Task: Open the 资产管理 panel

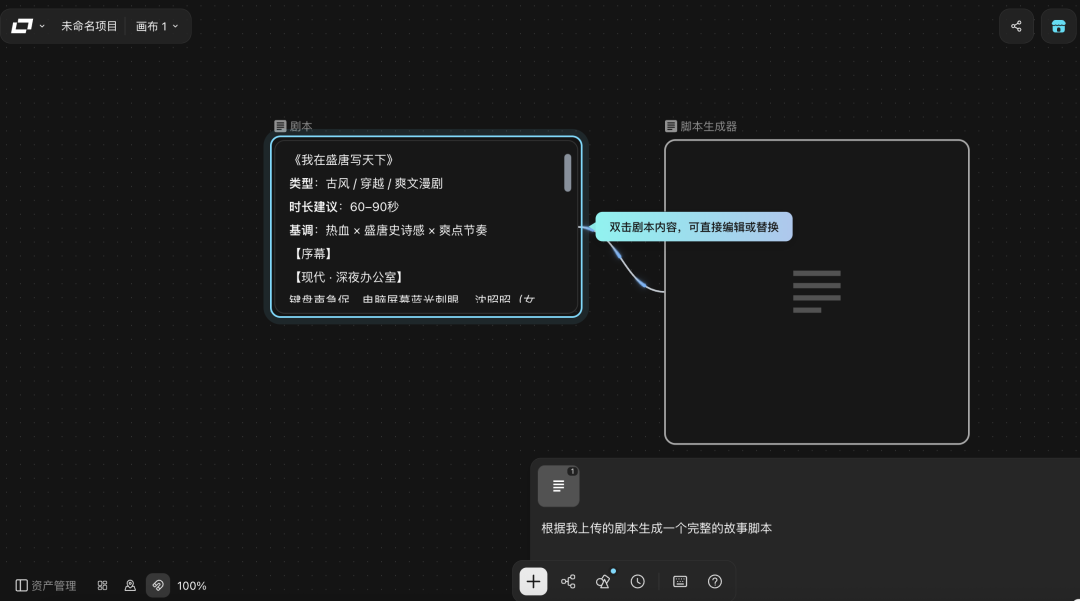Action: pos(45,585)
